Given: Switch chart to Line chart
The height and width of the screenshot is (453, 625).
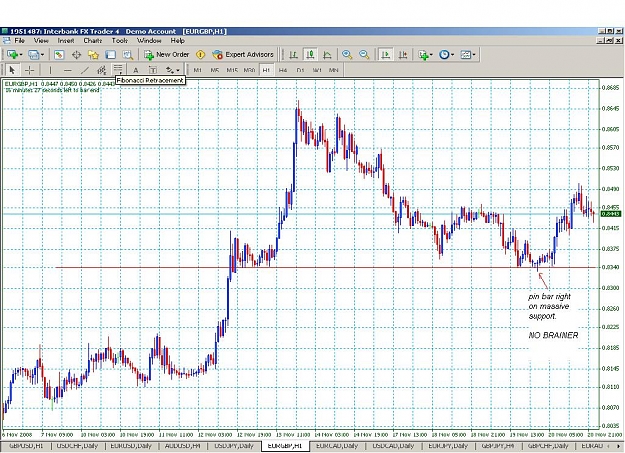Looking at the screenshot, I should pos(327,55).
